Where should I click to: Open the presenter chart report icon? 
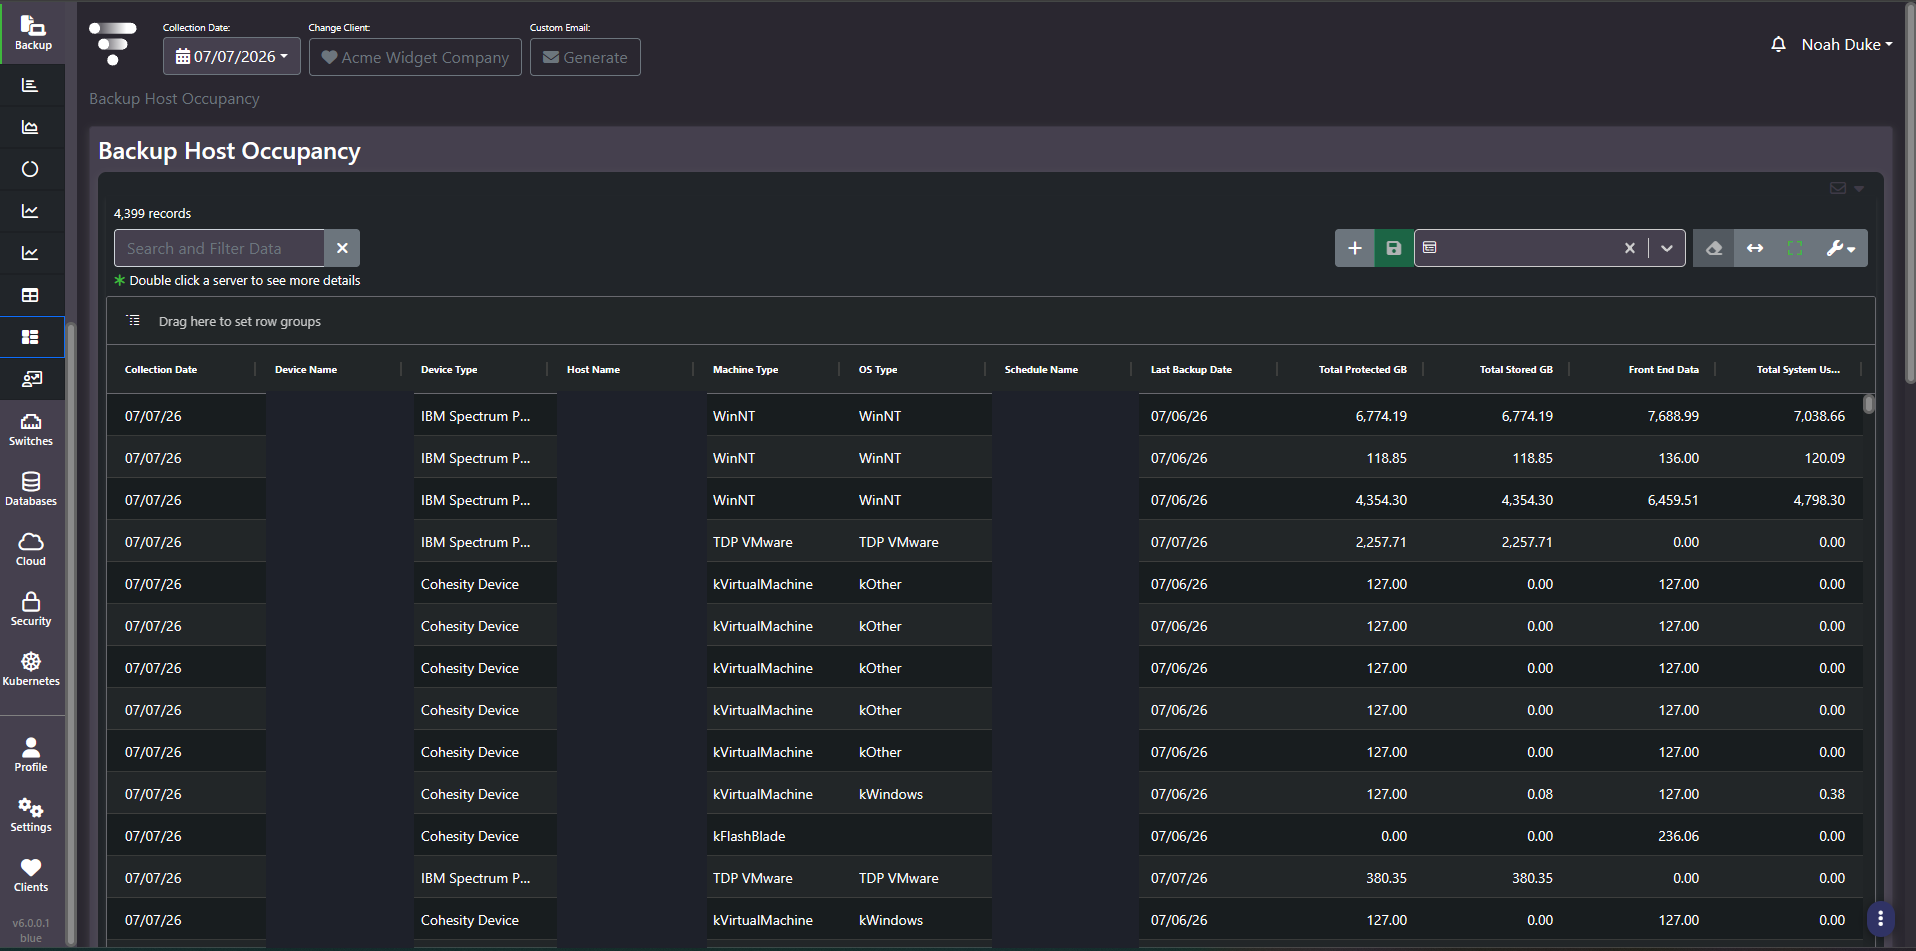coord(30,379)
